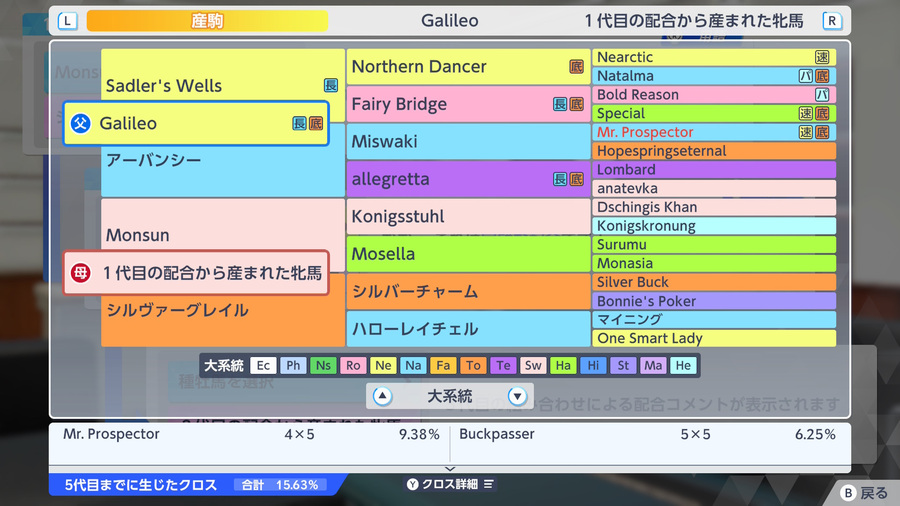
Task: Click the Te lineage color swatch
Action: click(x=503, y=365)
